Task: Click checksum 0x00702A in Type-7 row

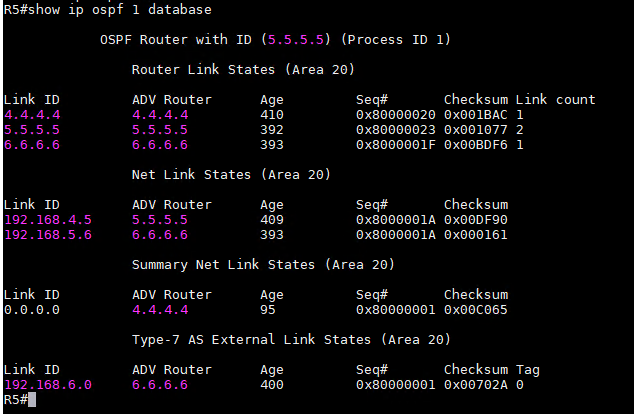Action: click(x=476, y=385)
